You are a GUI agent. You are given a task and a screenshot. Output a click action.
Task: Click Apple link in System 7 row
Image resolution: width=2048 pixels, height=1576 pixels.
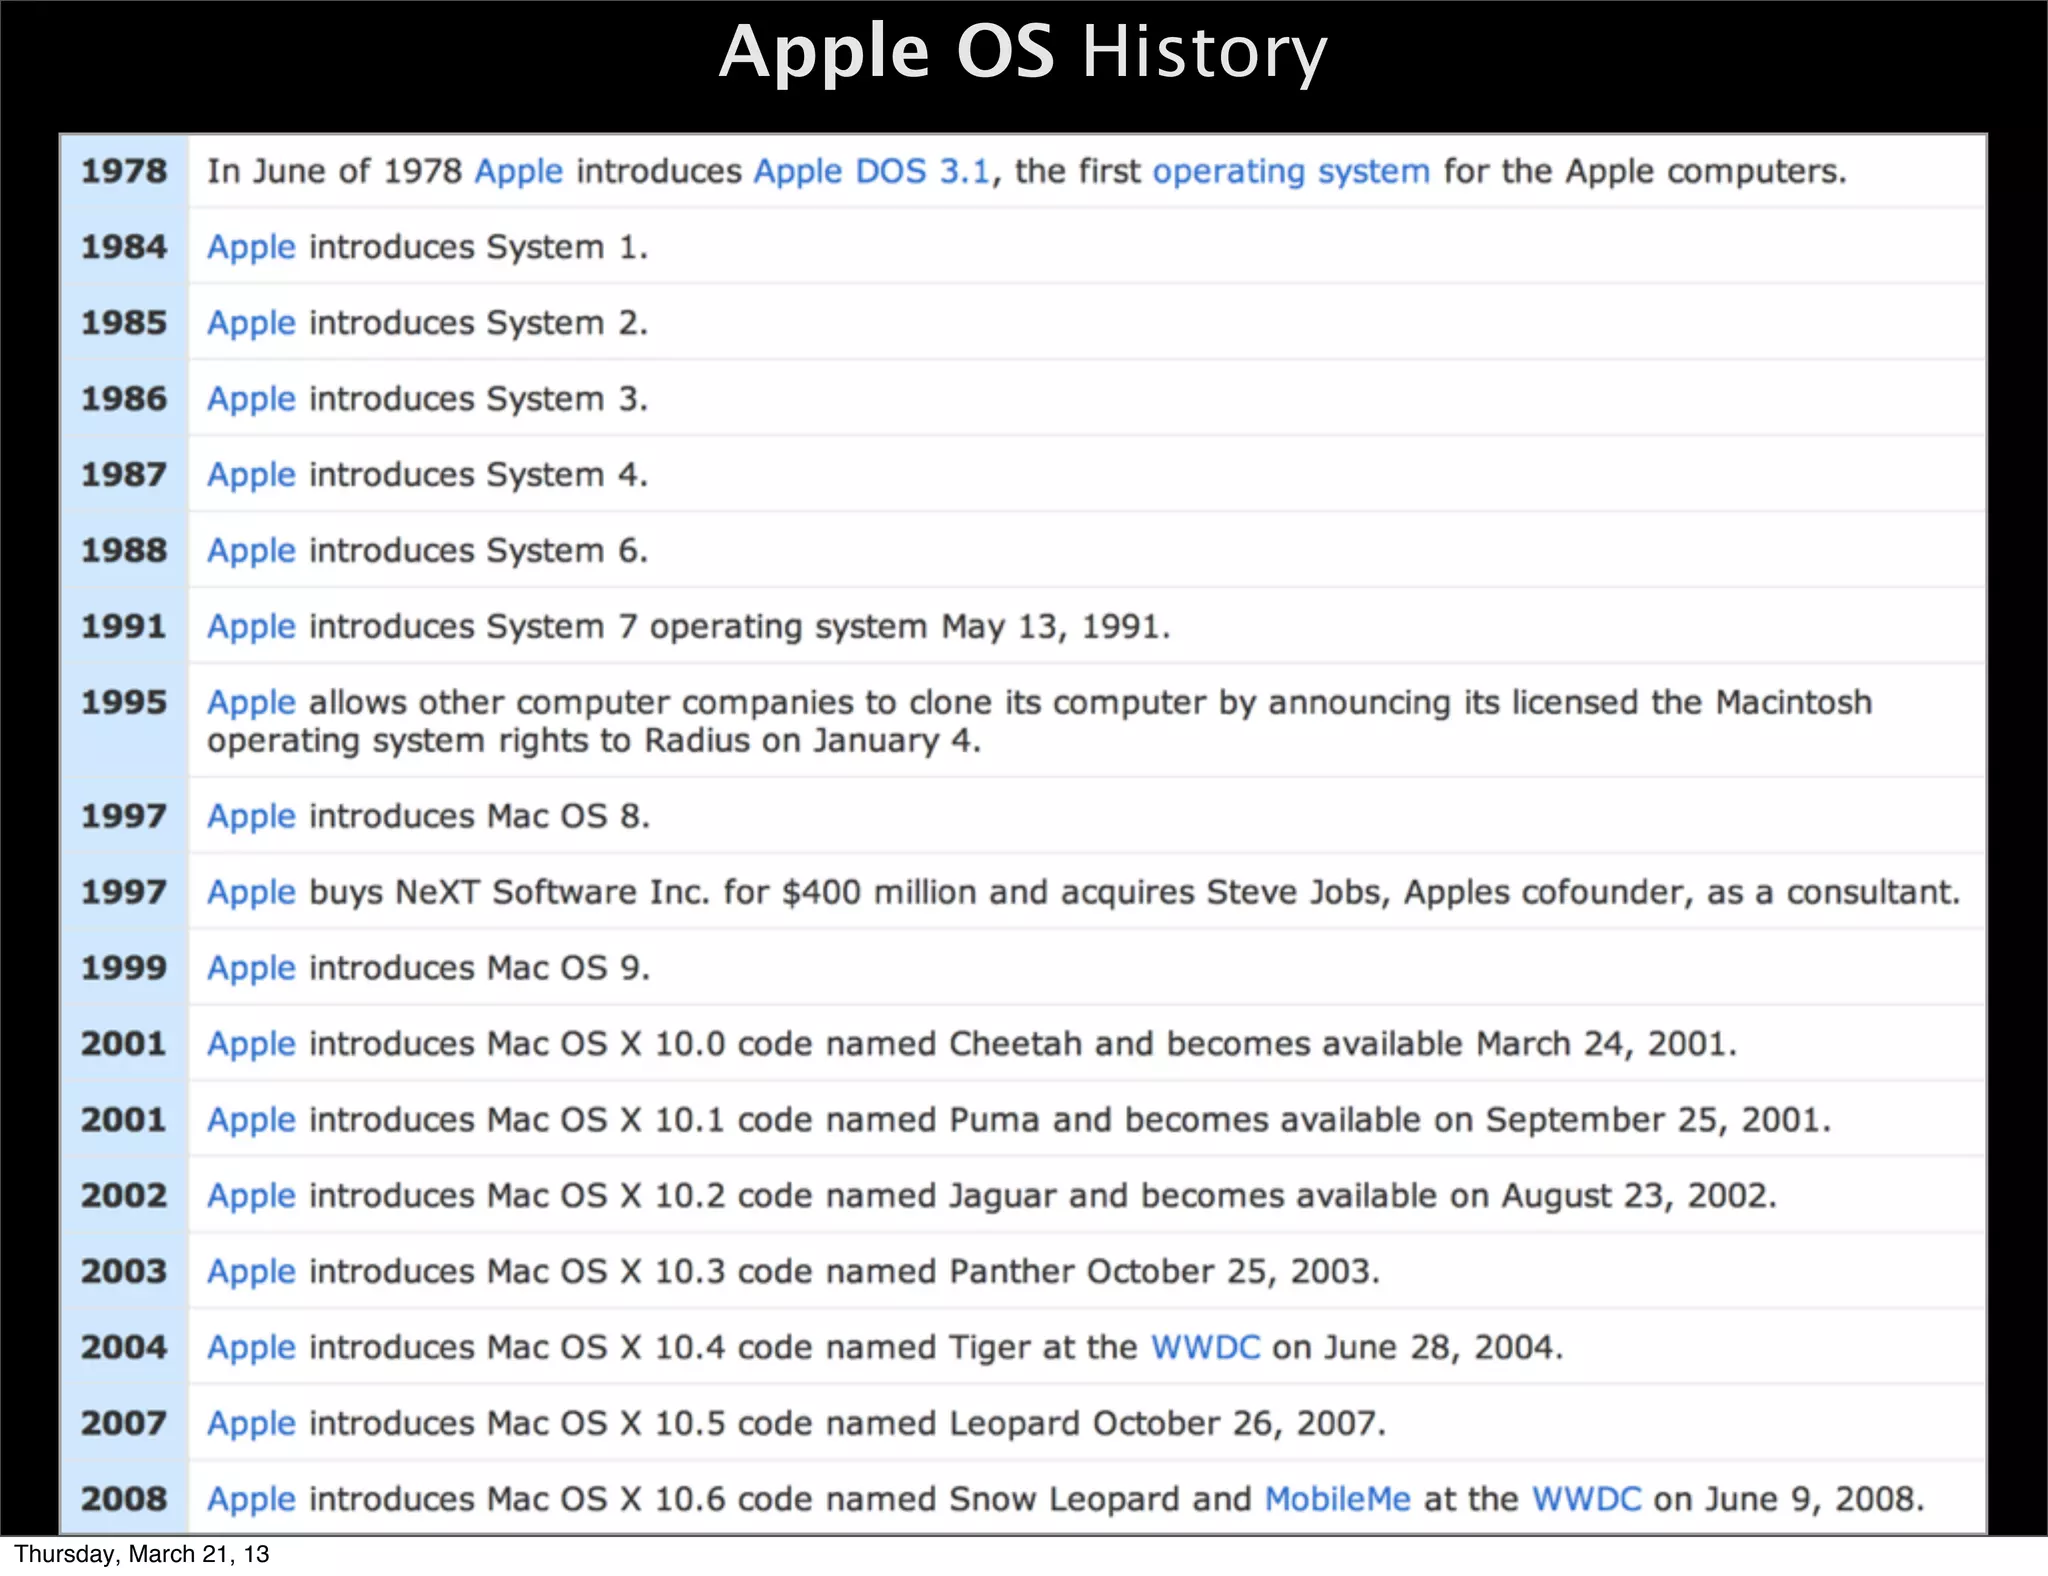coord(251,628)
